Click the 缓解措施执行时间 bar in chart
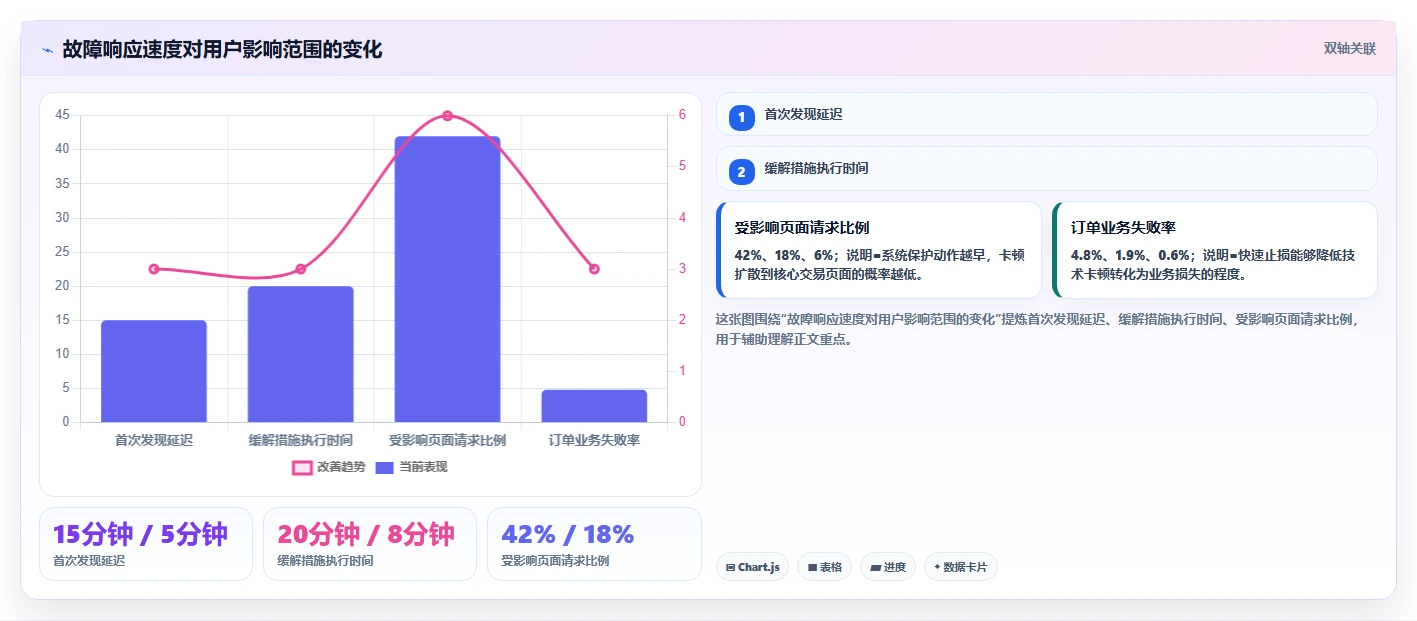This screenshot has height=621, width=1417. pyautogui.click(x=300, y=354)
